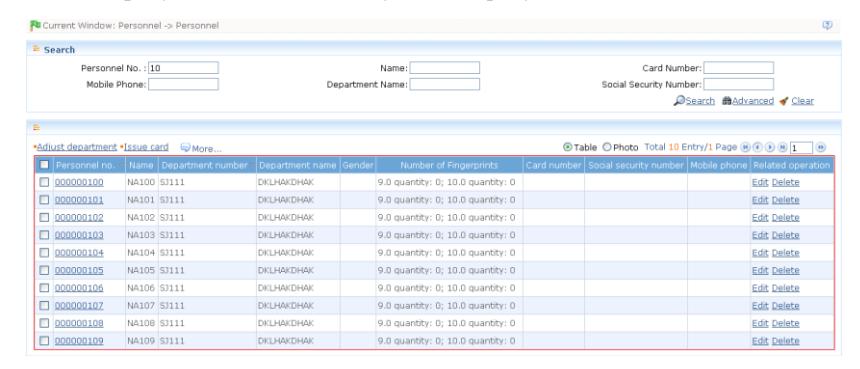Delete the row for NA100
The width and height of the screenshot is (860, 369).
pyautogui.click(x=785, y=182)
